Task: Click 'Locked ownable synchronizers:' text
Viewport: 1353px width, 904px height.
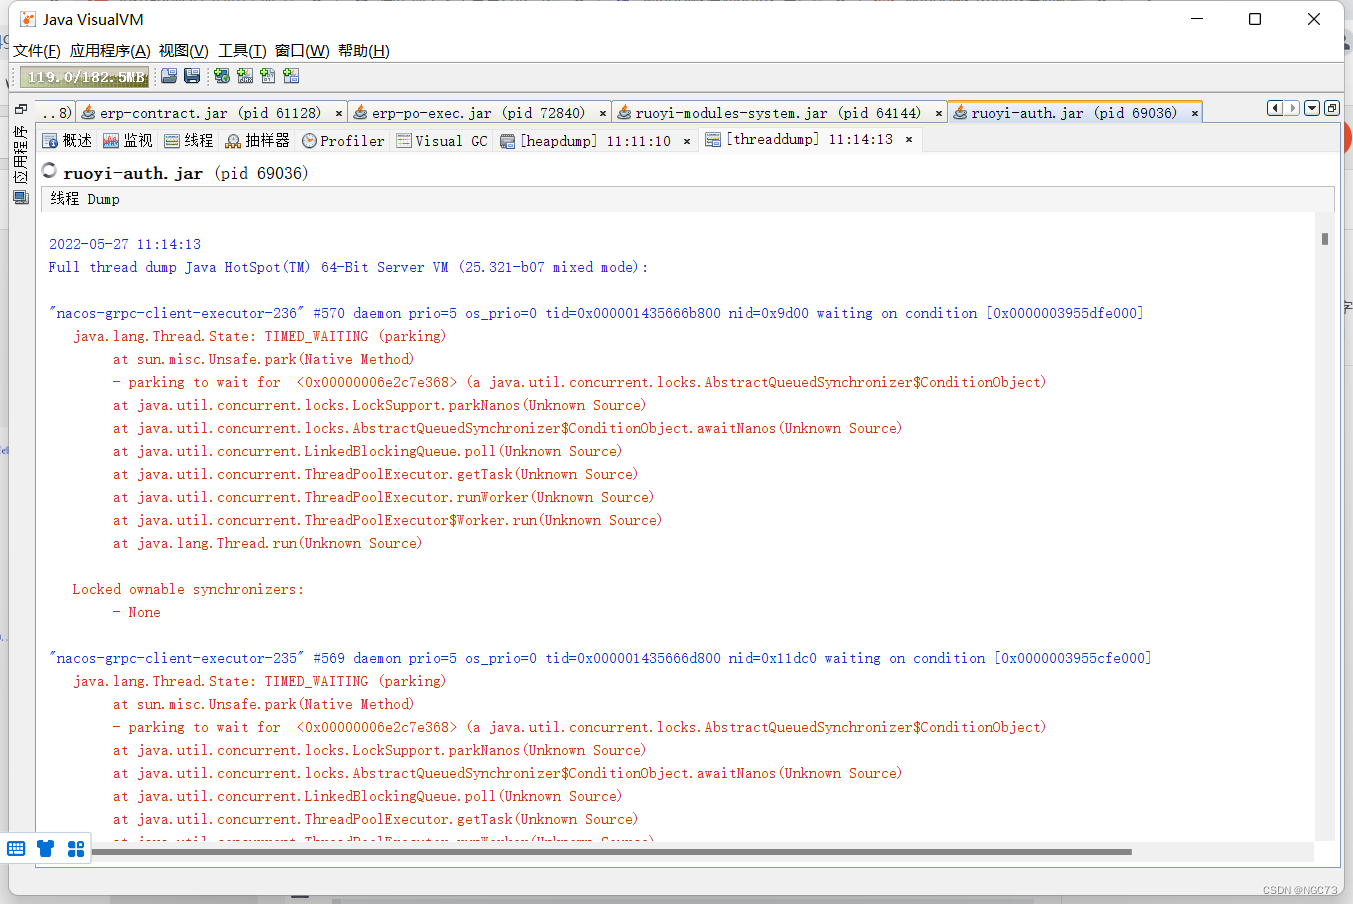Action: [x=188, y=589]
